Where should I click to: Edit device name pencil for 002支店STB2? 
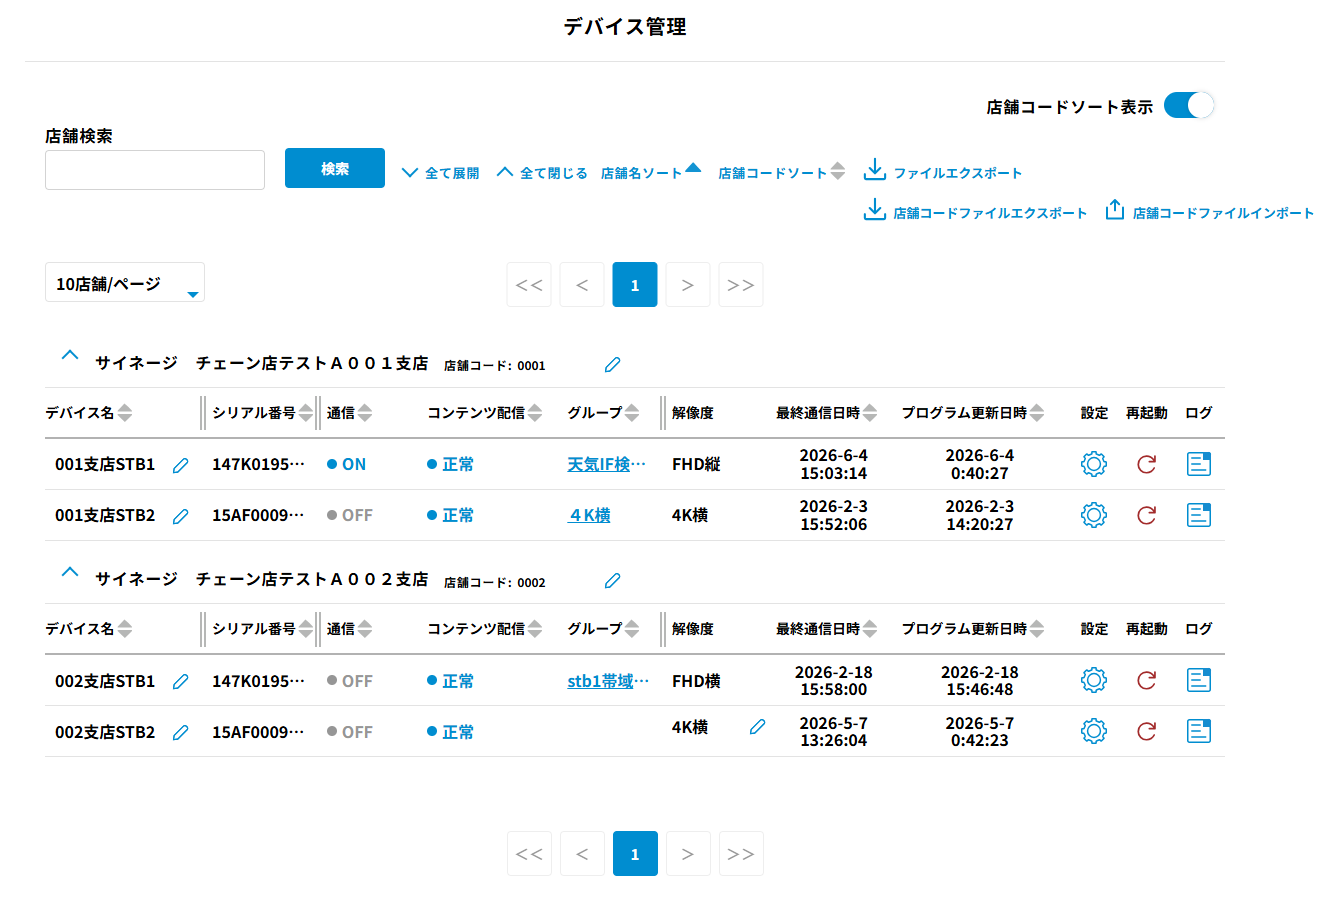coord(180,733)
